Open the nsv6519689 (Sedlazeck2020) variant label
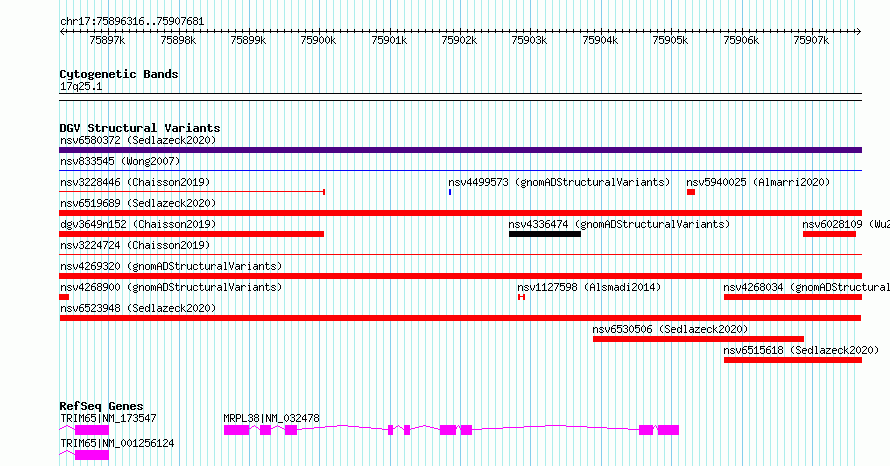Viewport: 890px width, 466px height. (138, 203)
